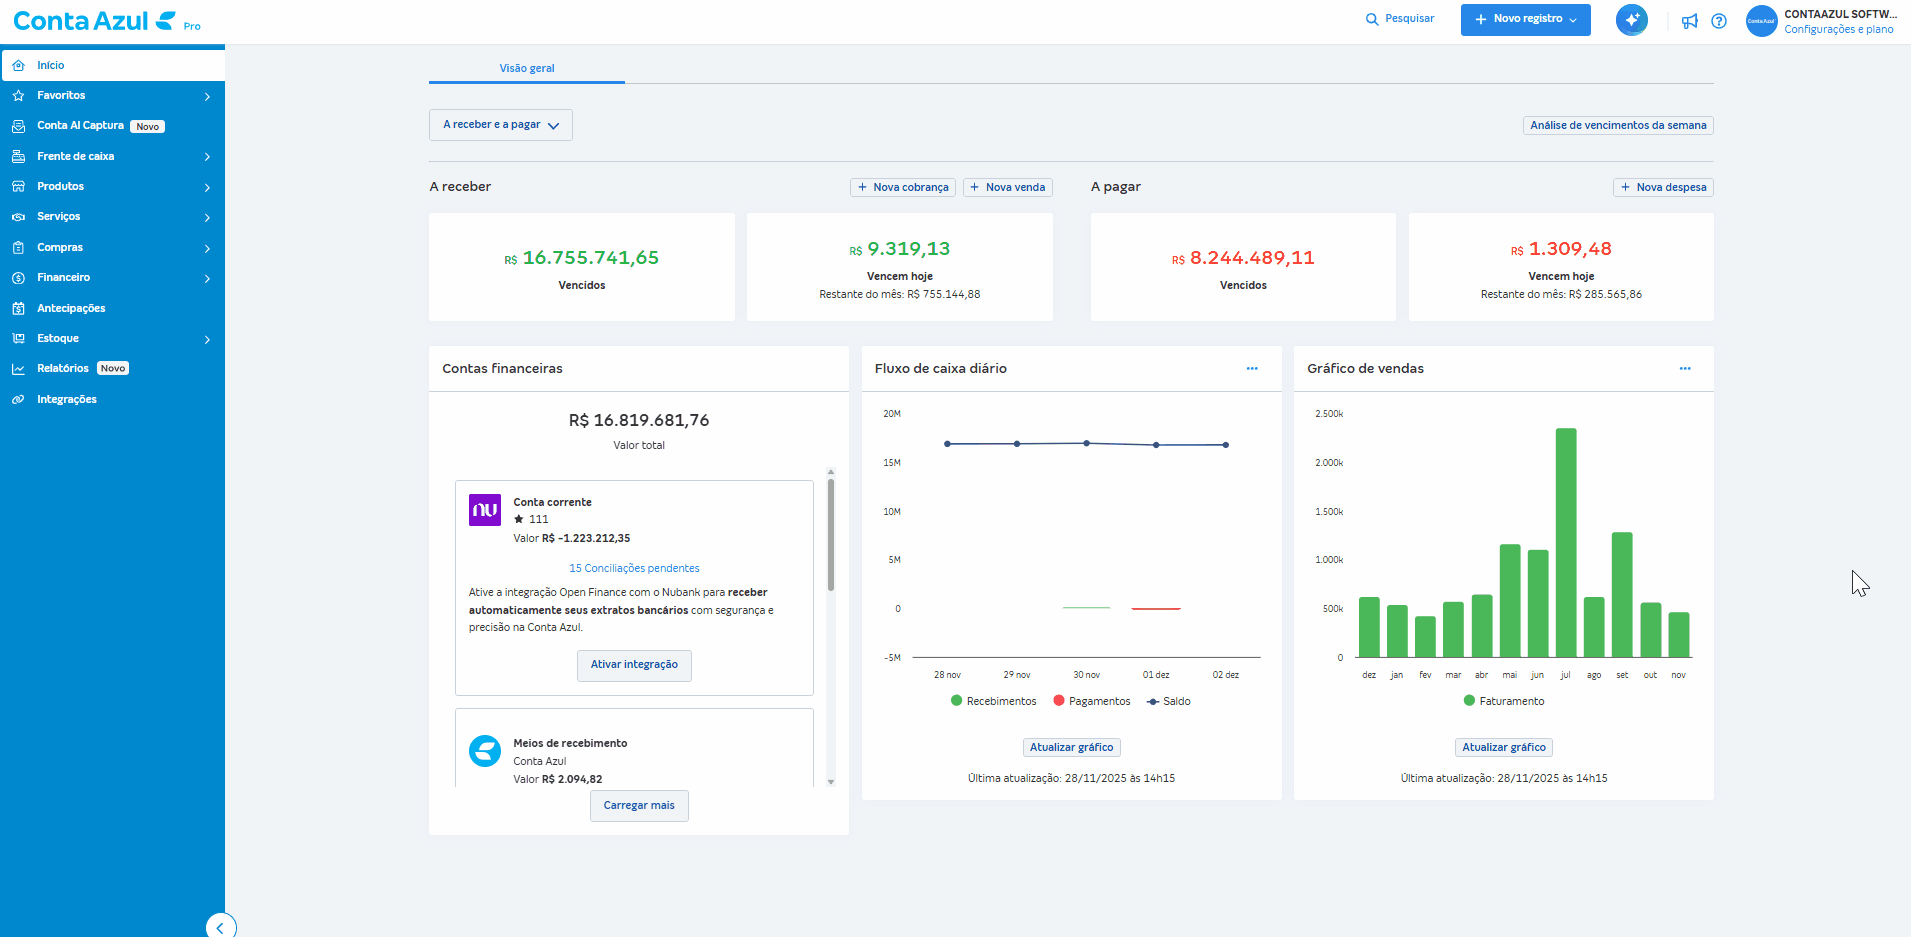This screenshot has height=937, width=1911.
Task: Collapse the sidebar with the arrow button
Action: pyautogui.click(x=221, y=927)
